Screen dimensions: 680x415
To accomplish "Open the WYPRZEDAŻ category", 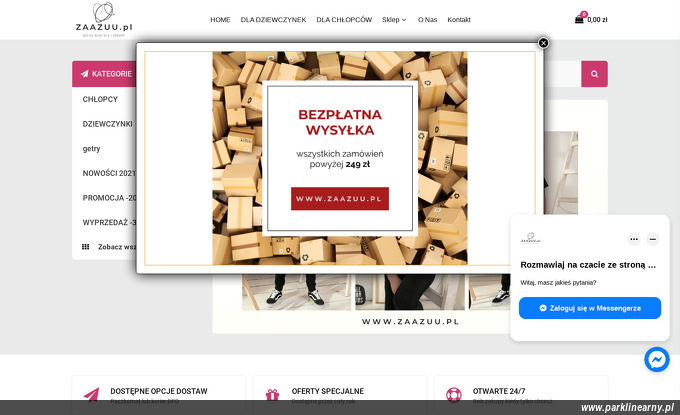I will click(109, 222).
